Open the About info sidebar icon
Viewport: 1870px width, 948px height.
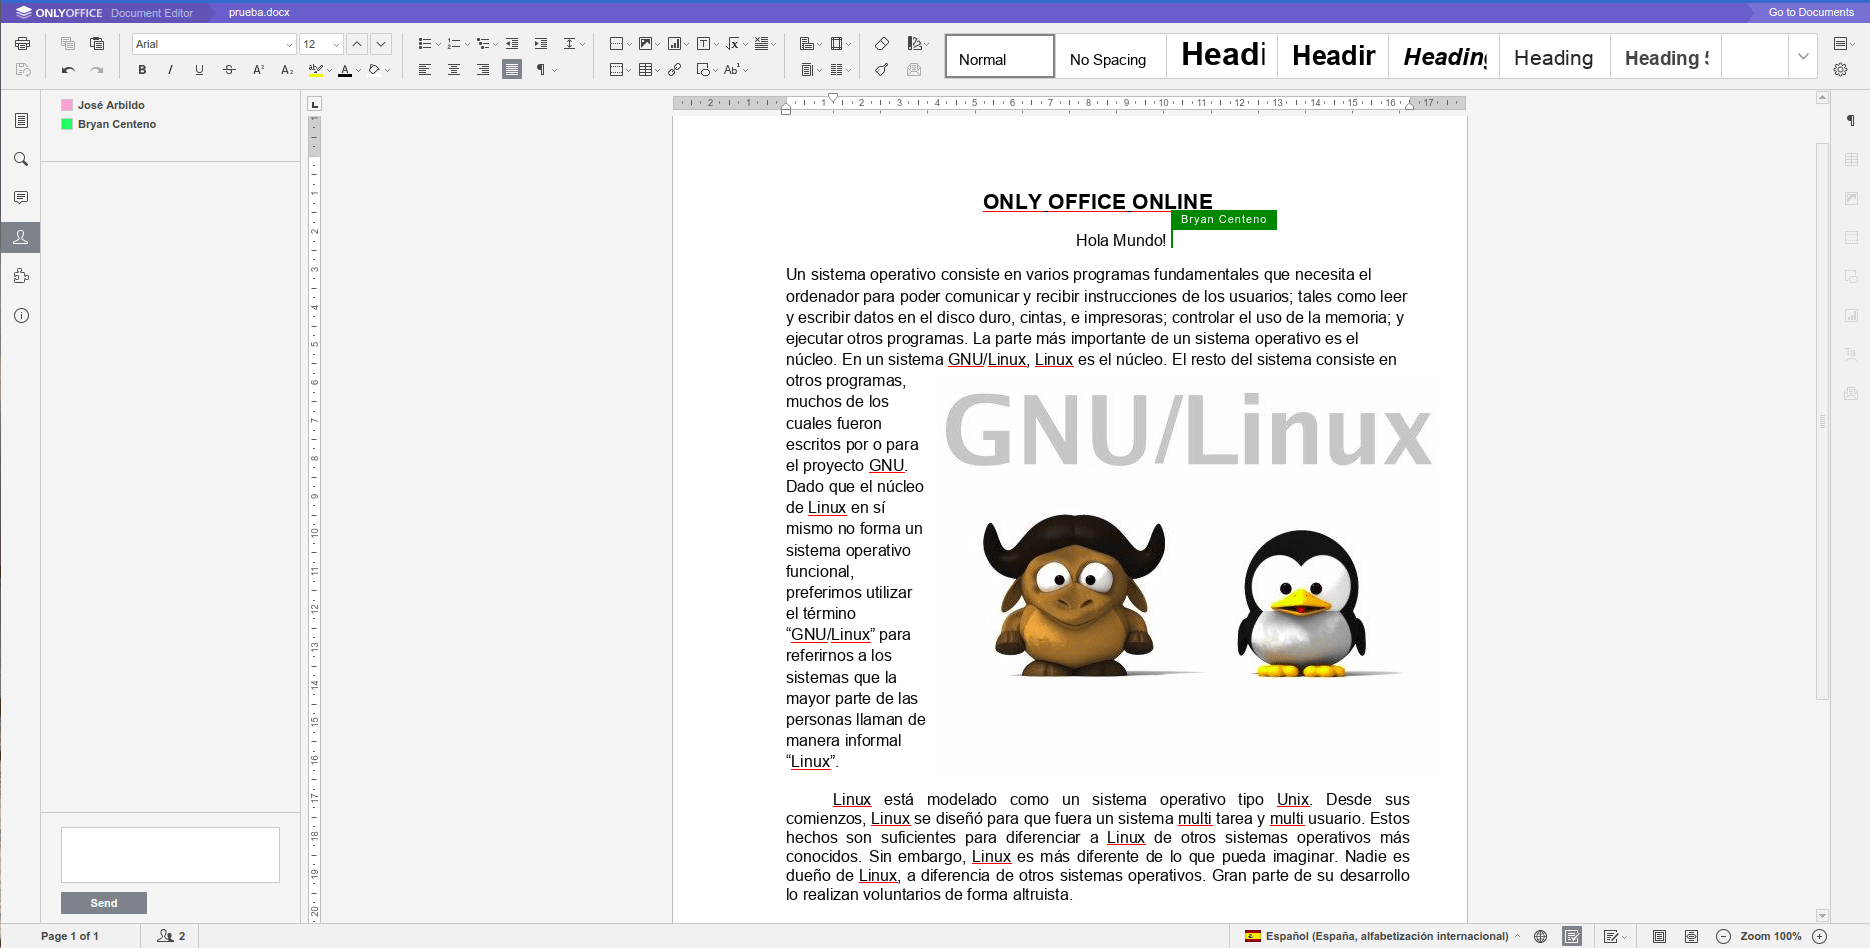pyautogui.click(x=21, y=315)
